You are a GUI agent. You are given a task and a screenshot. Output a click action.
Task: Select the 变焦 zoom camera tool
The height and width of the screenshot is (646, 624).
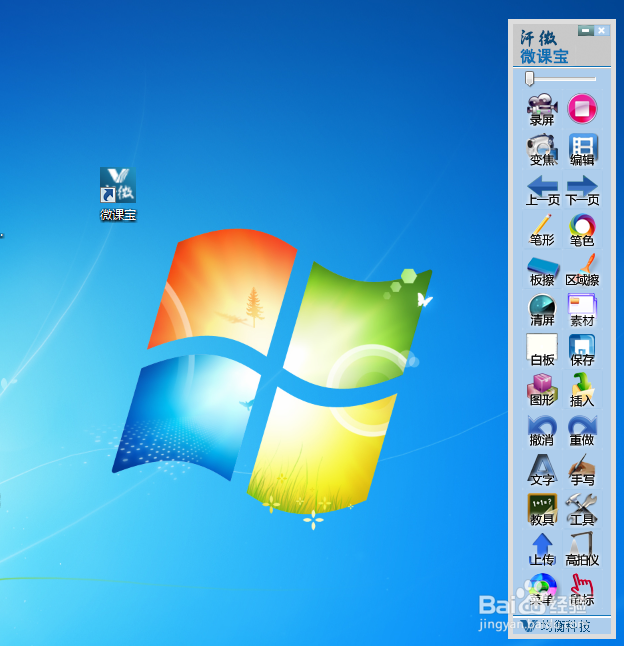(542, 149)
